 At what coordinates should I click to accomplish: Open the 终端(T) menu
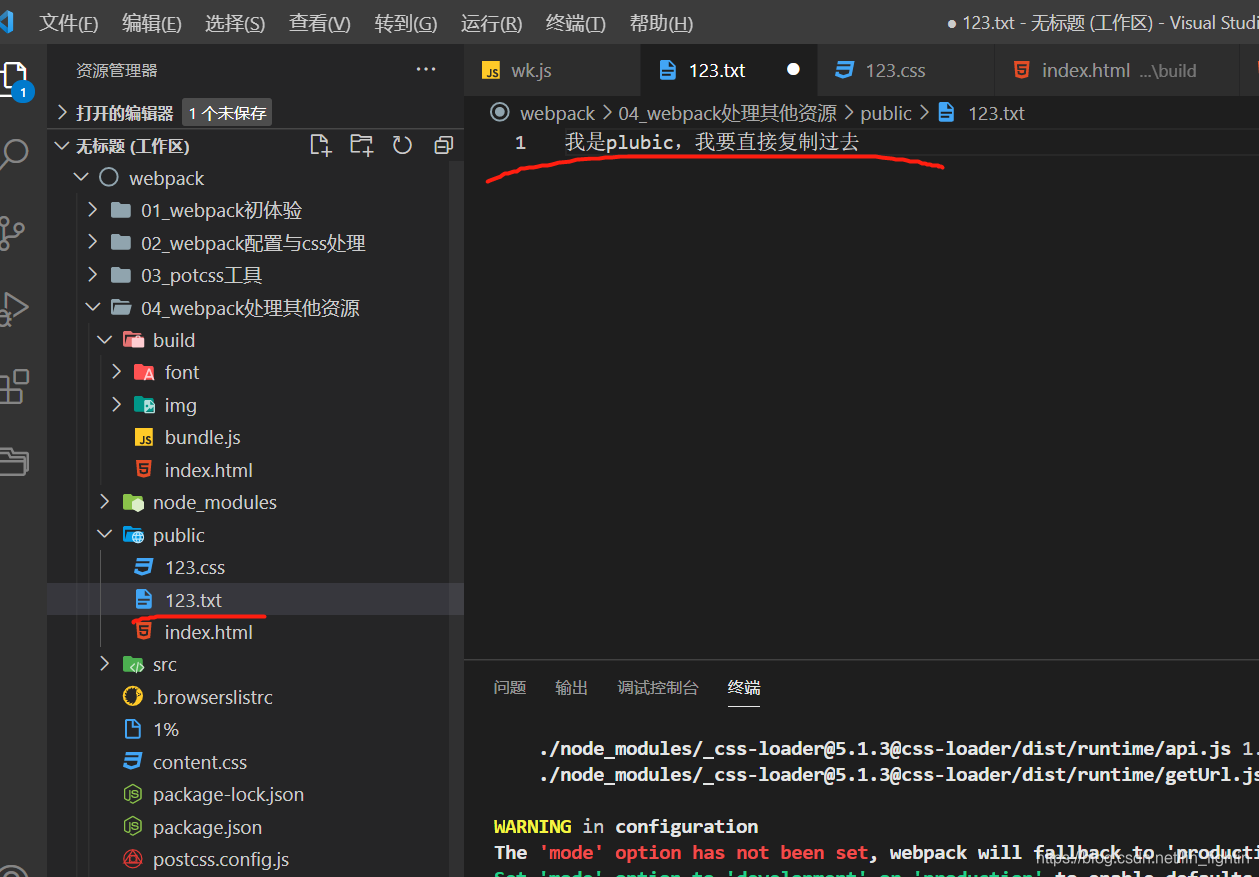tap(576, 23)
